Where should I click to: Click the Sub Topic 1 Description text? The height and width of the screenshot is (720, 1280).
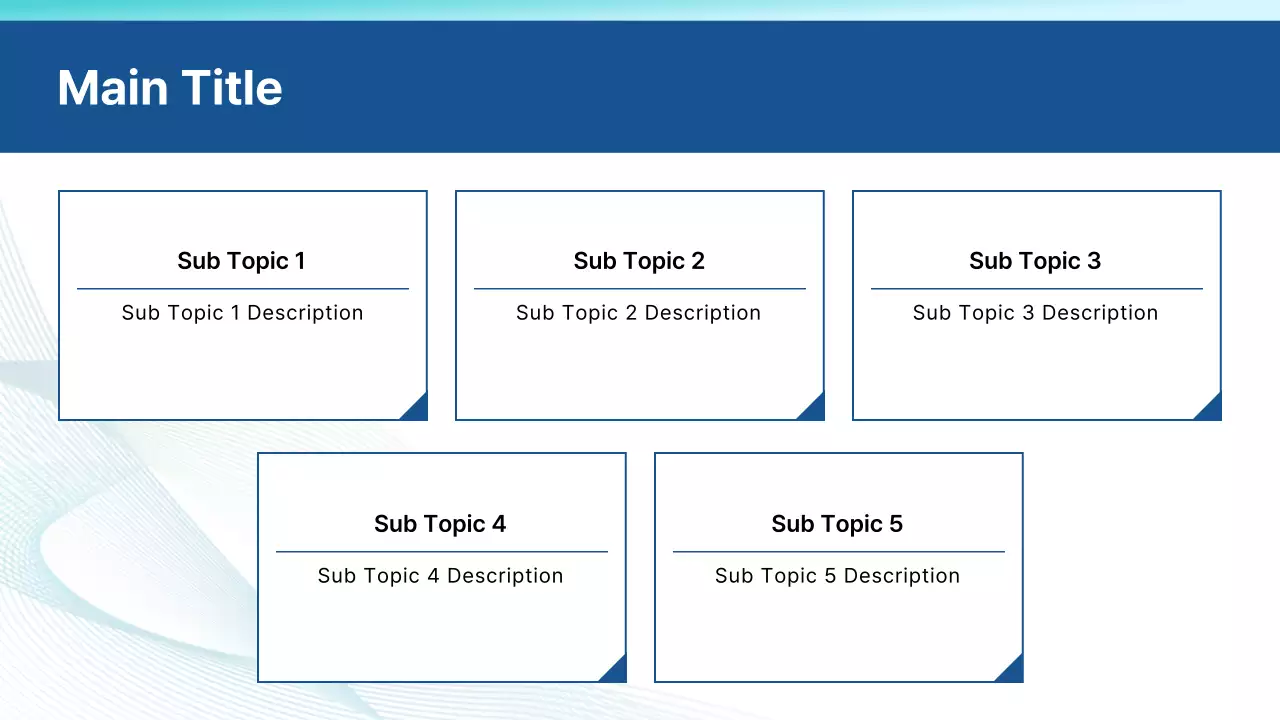242,313
